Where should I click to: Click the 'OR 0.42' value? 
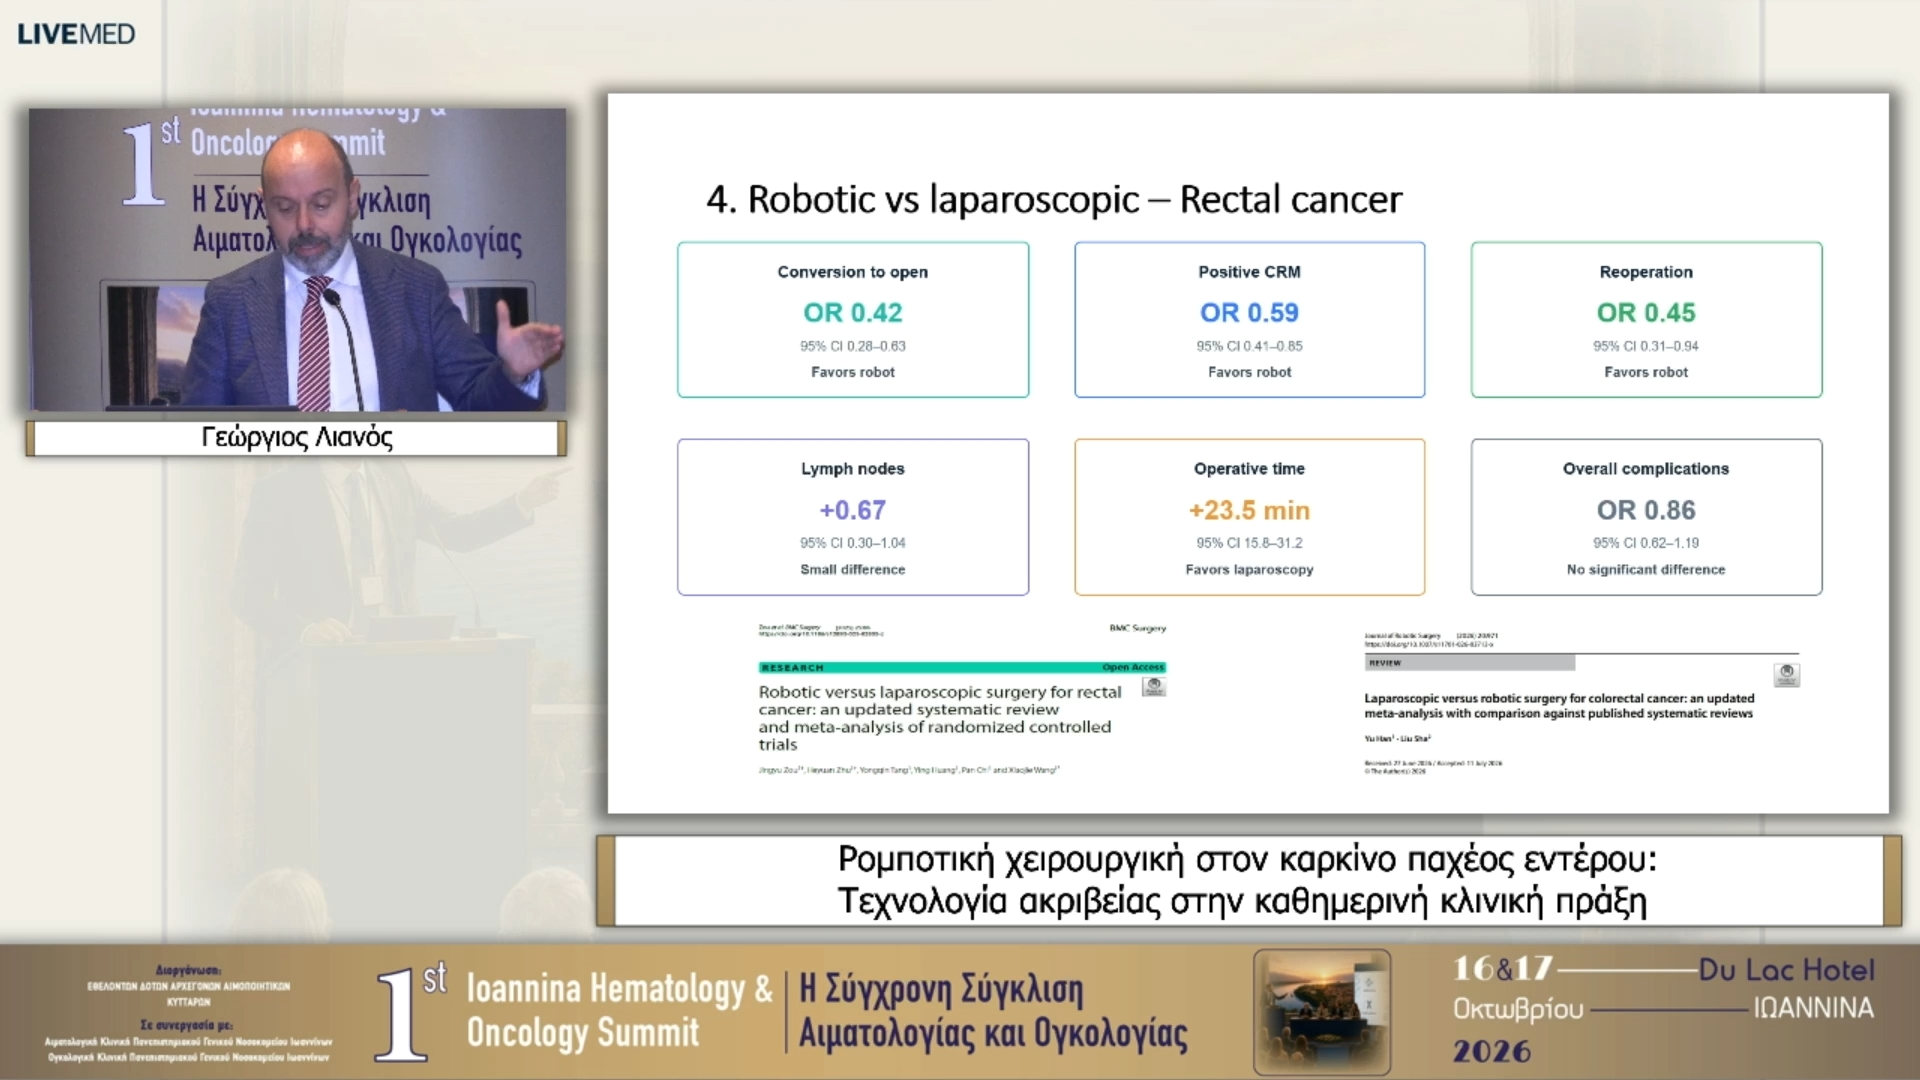pyautogui.click(x=853, y=313)
